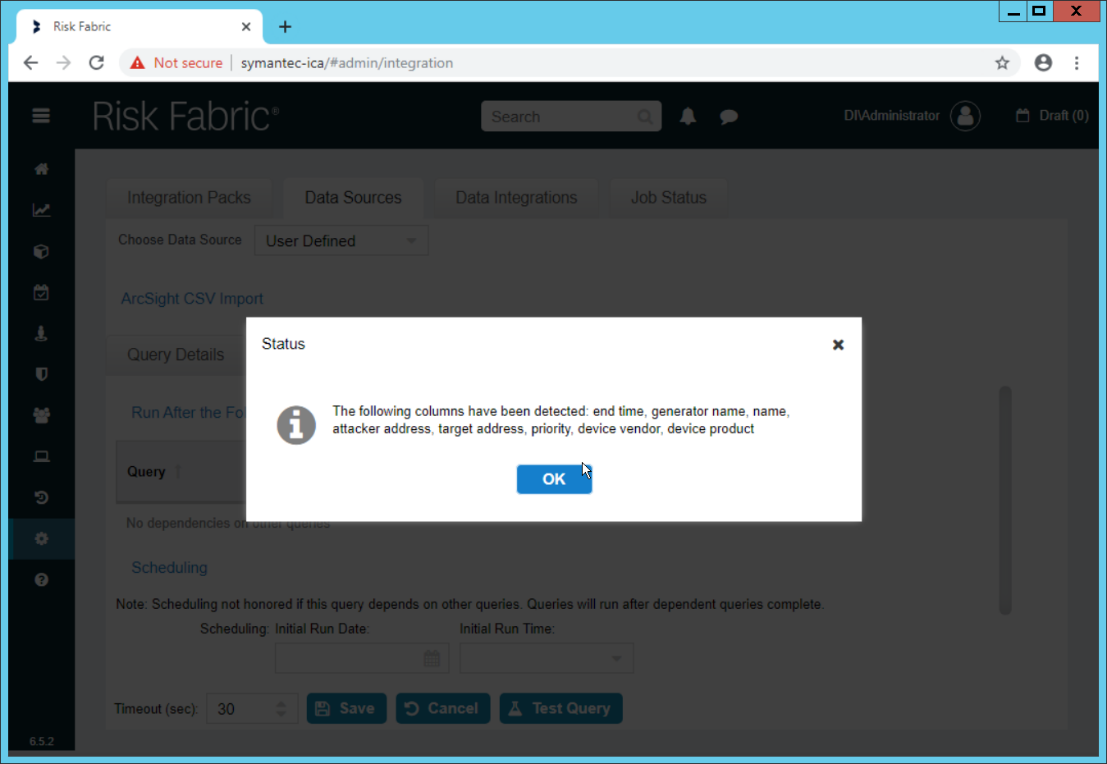This screenshot has width=1107, height=764.
Task: Switch to the Integration Packs tab
Action: [x=189, y=198]
